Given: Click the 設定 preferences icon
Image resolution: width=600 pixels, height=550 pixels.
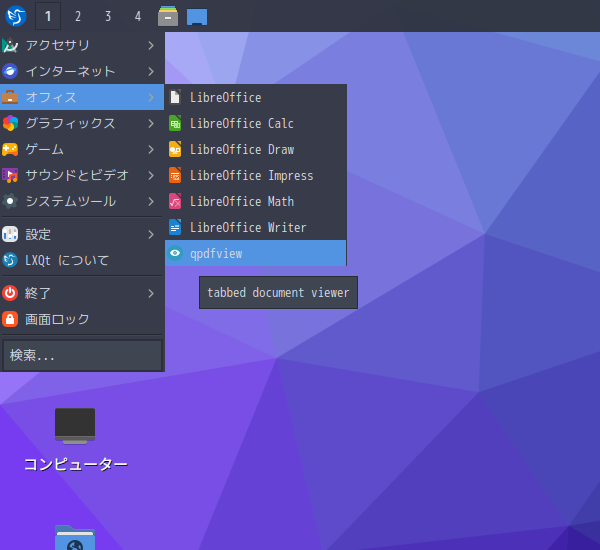Looking at the screenshot, I should 10,234.
